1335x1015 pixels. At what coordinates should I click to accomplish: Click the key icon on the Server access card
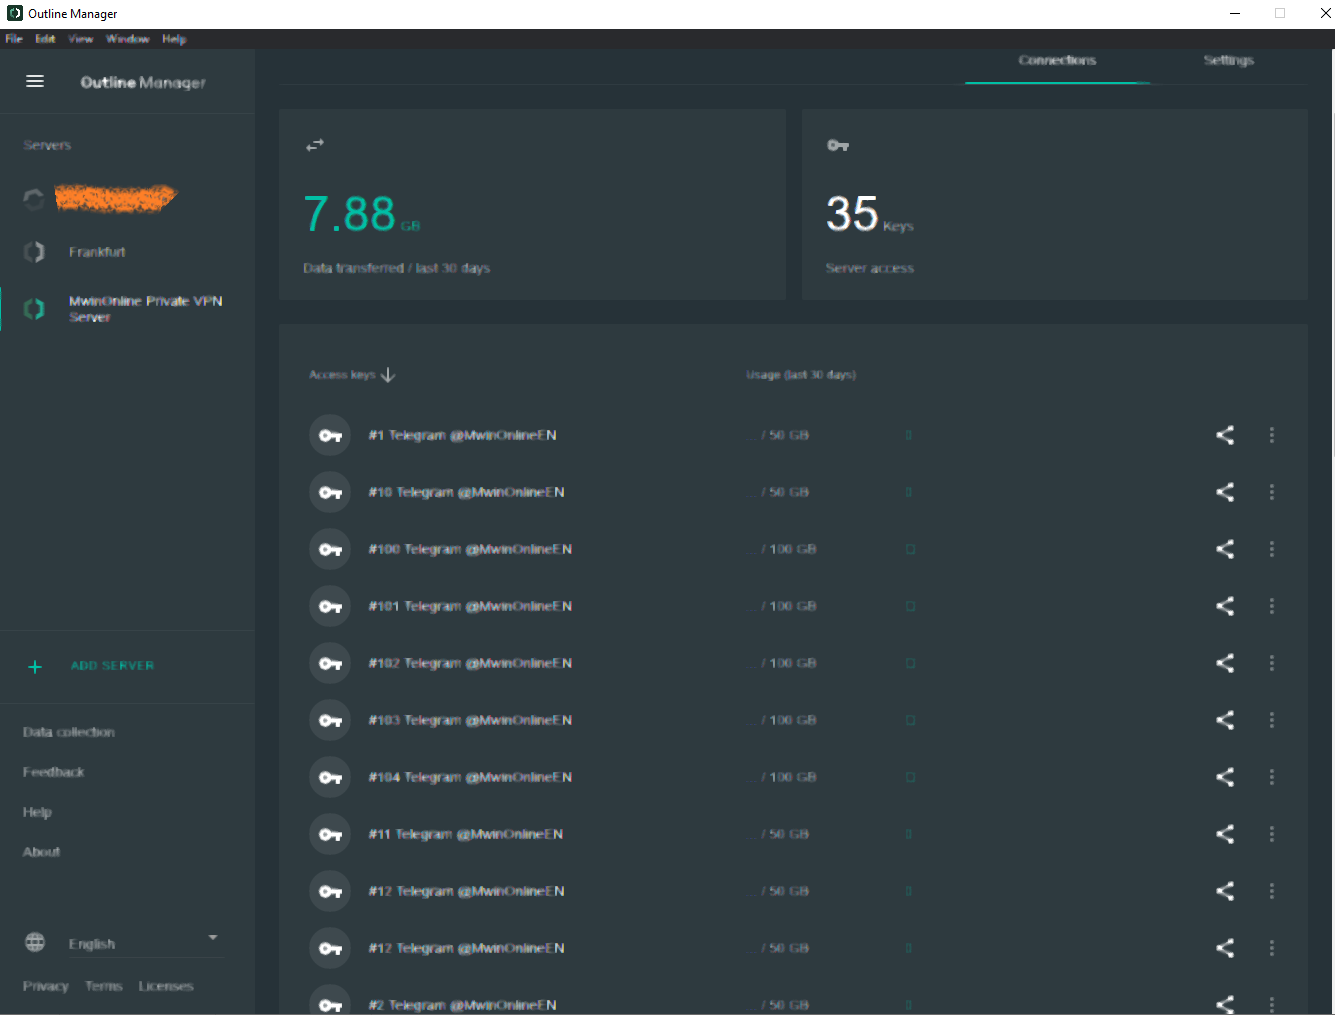pyautogui.click(x=838, y=145)
